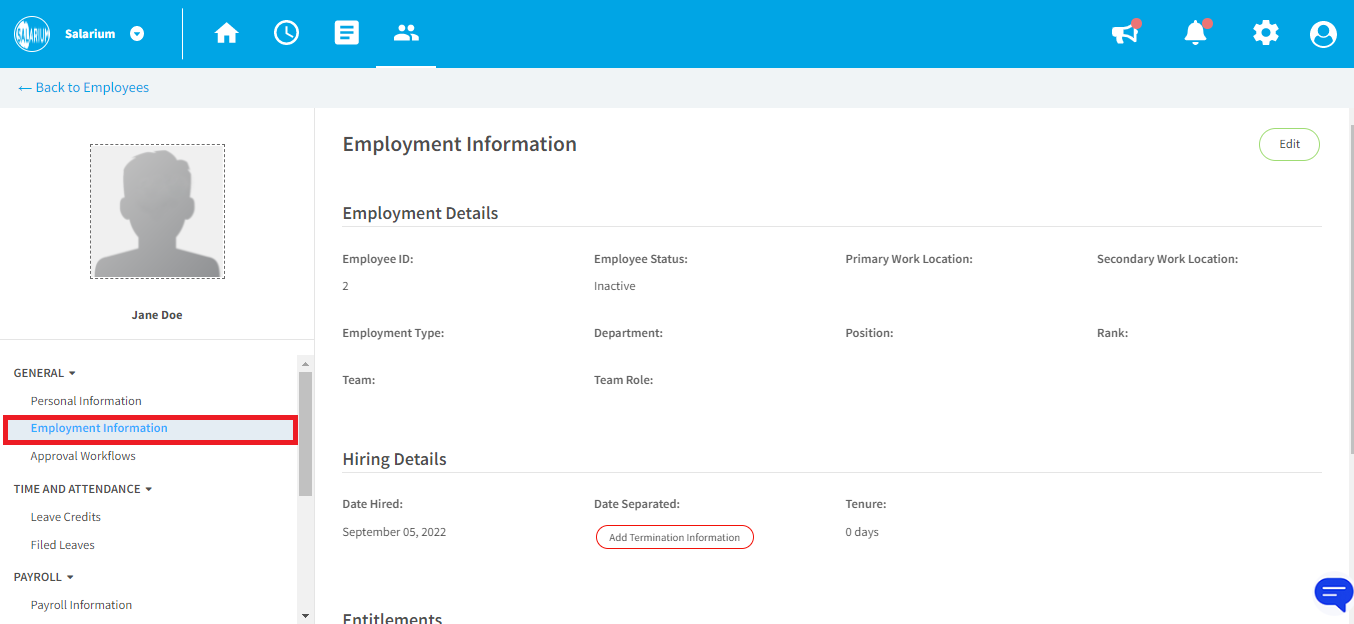Viewport: 1354px width, 624px height.
Task: Open the notifications bell icon
Action: [x=1196, y=33]
